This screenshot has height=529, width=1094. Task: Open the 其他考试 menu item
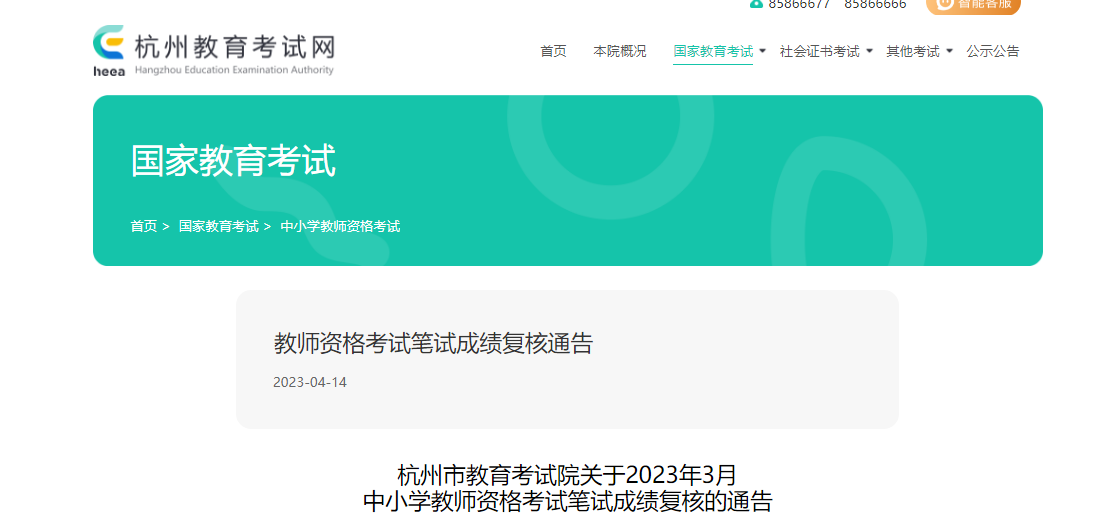[913, 51]
